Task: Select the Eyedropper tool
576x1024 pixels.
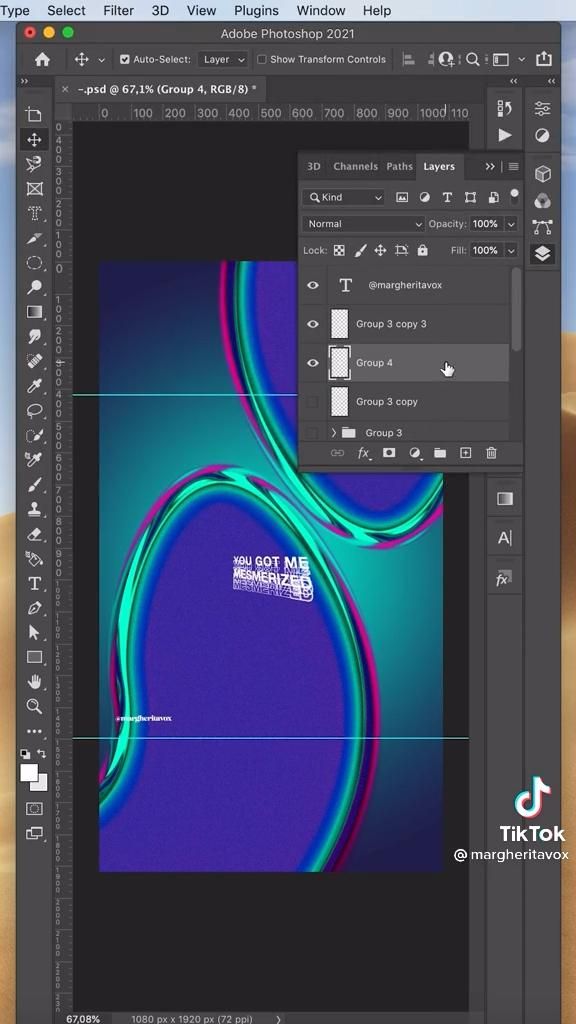Action: pyautogui.click(x=35, y=387)
